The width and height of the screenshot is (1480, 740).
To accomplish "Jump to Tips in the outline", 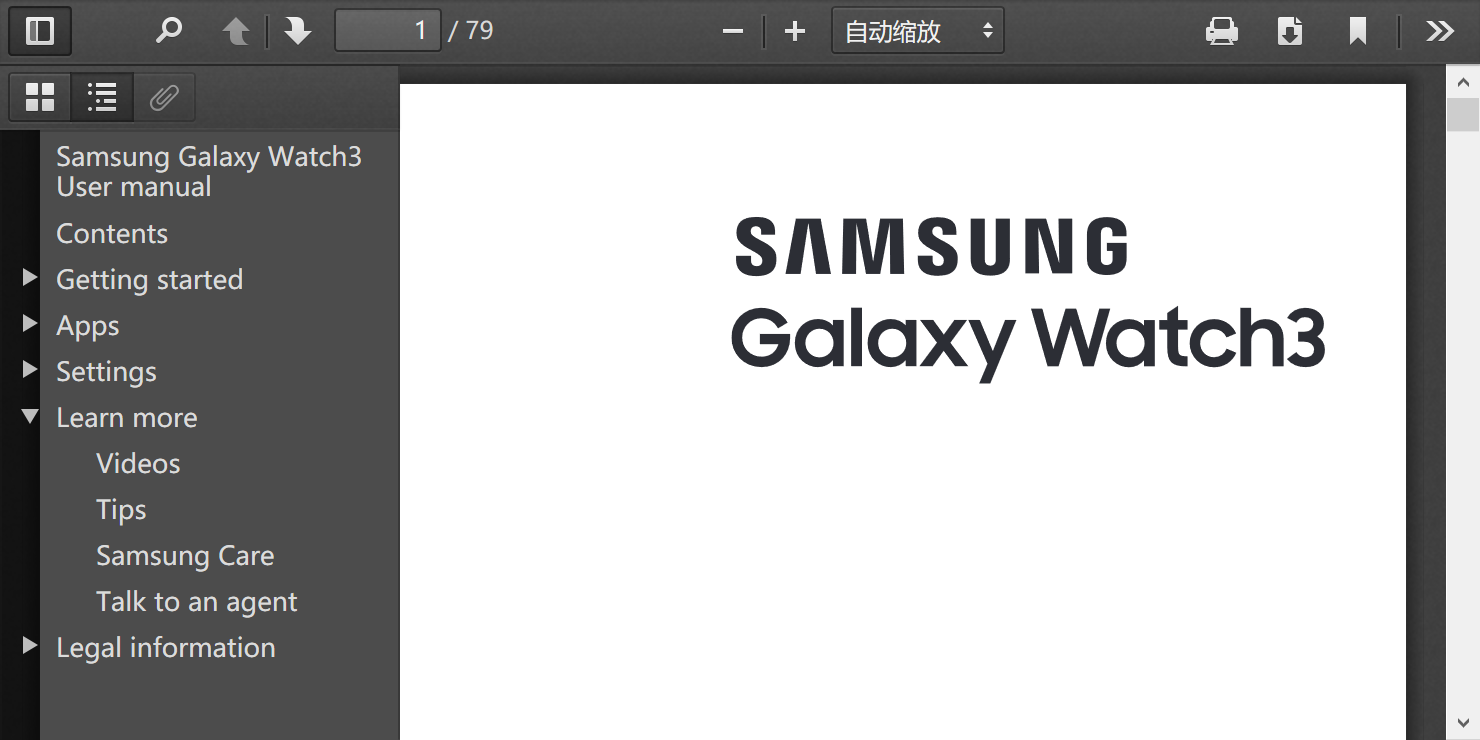I will click(x=121, y=509).
